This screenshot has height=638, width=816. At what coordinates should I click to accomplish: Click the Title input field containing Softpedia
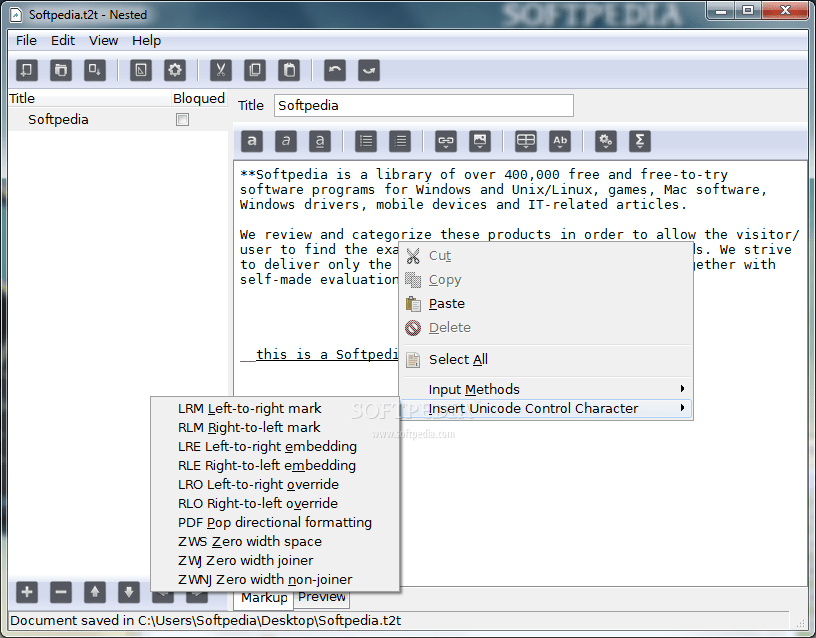tap(424, 106)
